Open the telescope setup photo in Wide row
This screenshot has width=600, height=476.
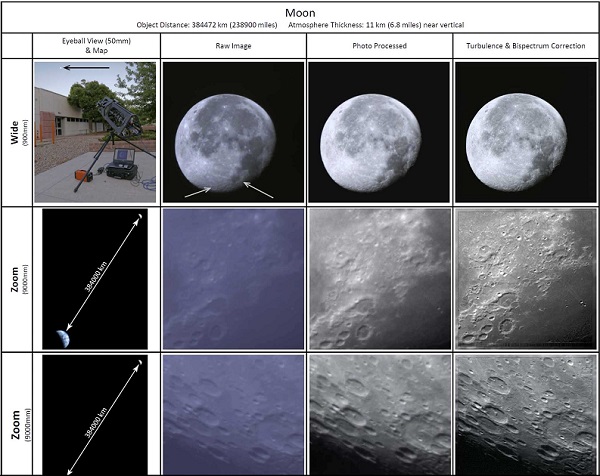[x=95, y=133]
